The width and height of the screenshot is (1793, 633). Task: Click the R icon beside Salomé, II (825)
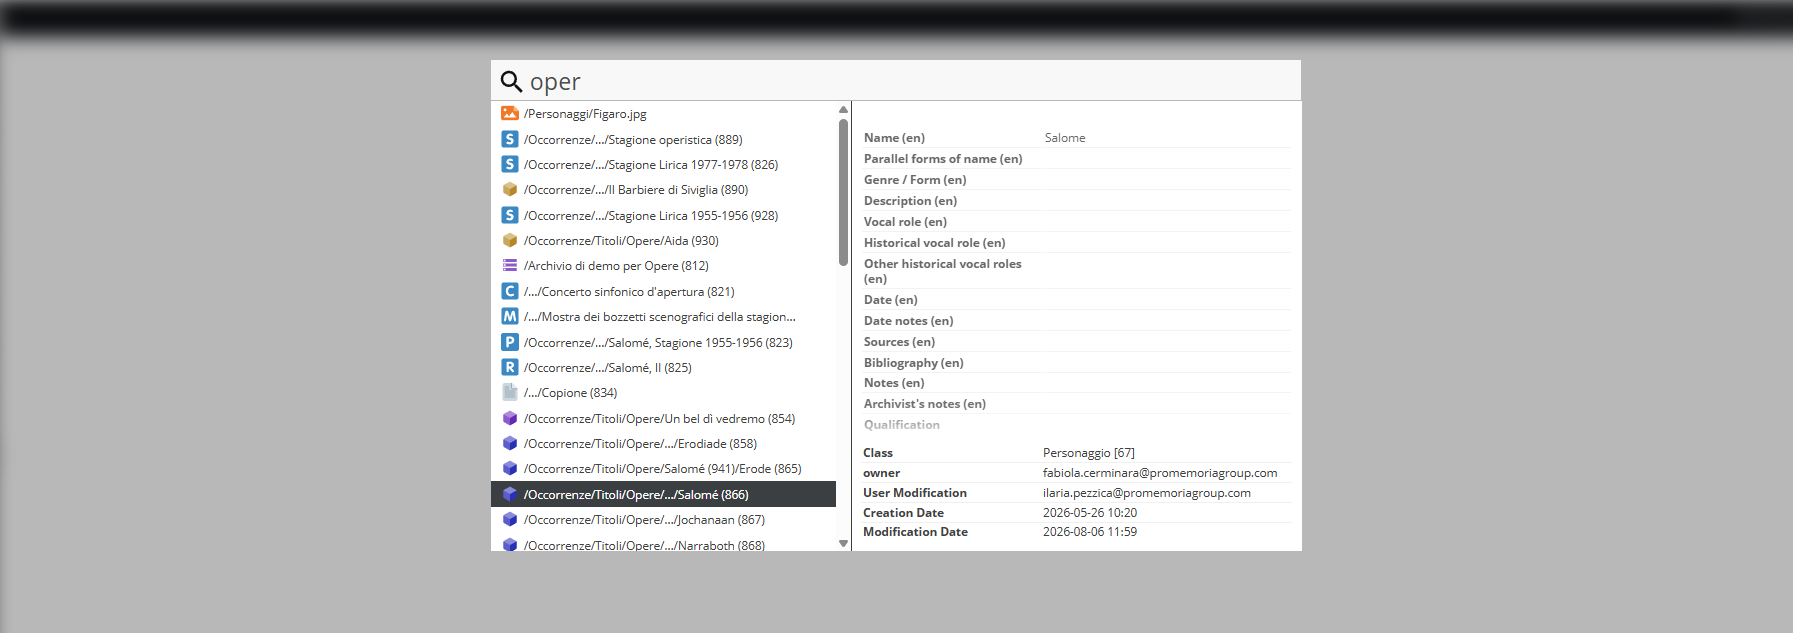(x=510, y=367)
